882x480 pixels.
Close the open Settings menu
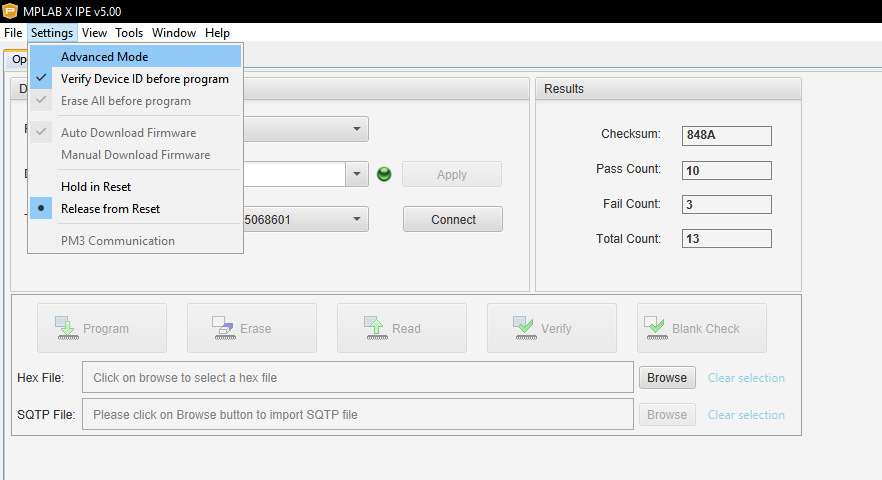point(52,33)
